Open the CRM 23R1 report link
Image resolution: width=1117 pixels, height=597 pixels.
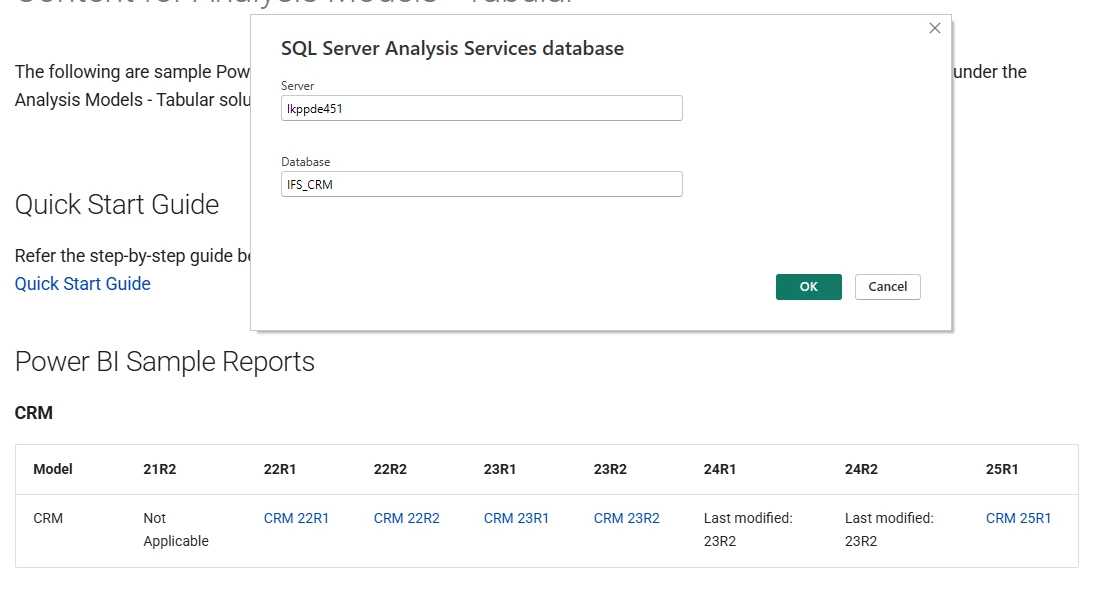pyautogui.click(x=516, y=518)
